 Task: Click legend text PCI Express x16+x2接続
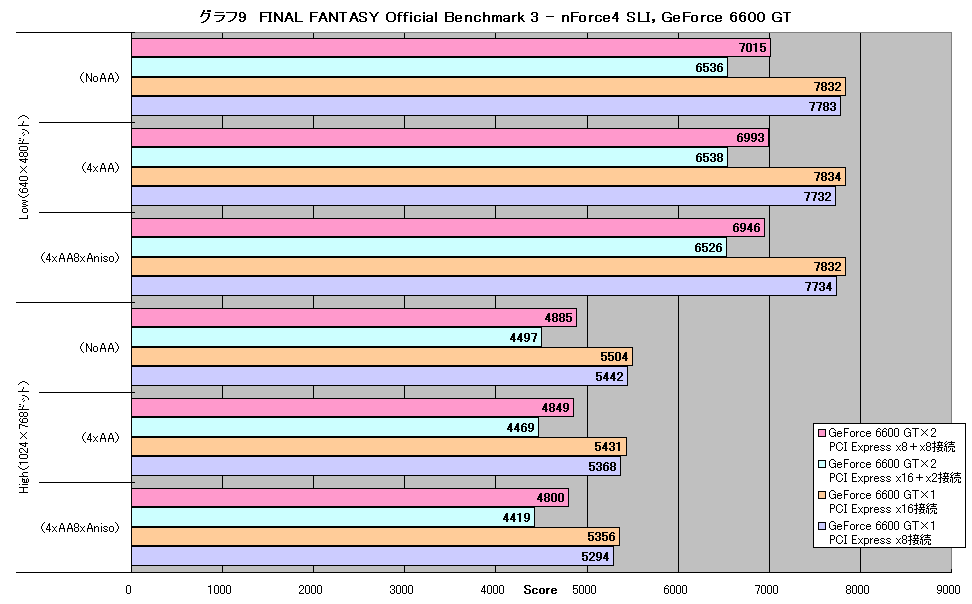895,478
